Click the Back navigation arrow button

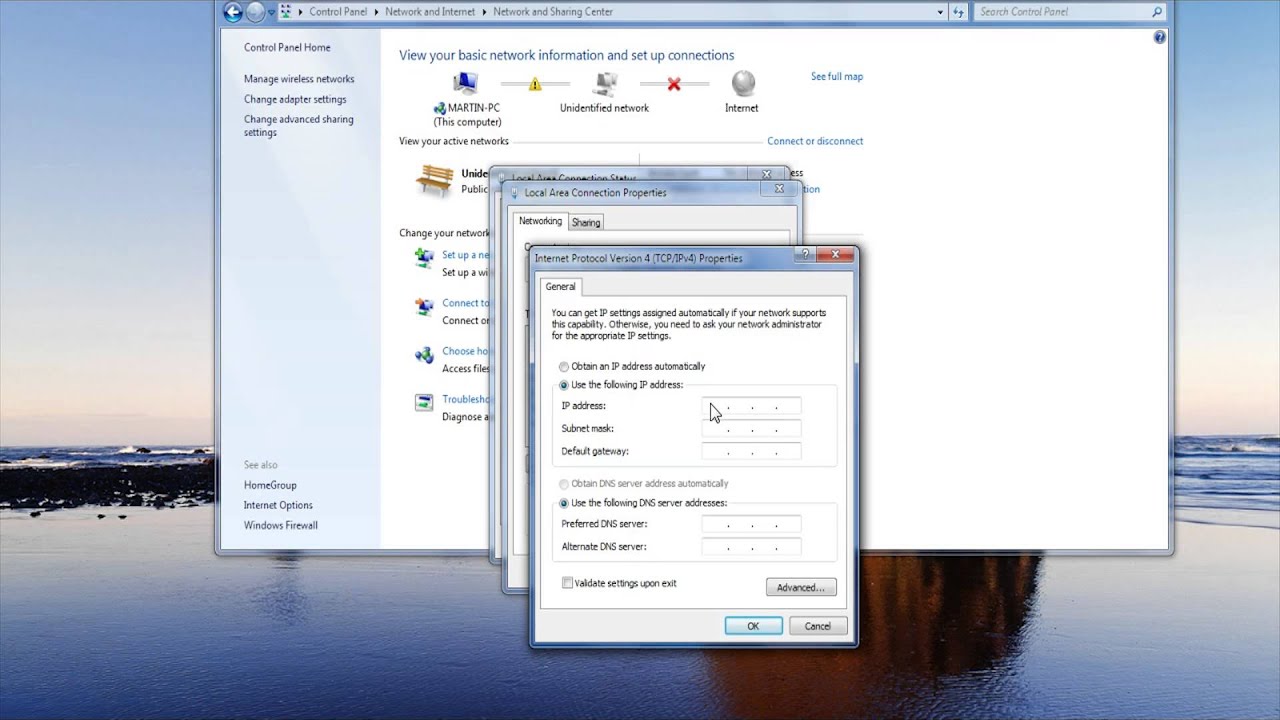(233, 12)
